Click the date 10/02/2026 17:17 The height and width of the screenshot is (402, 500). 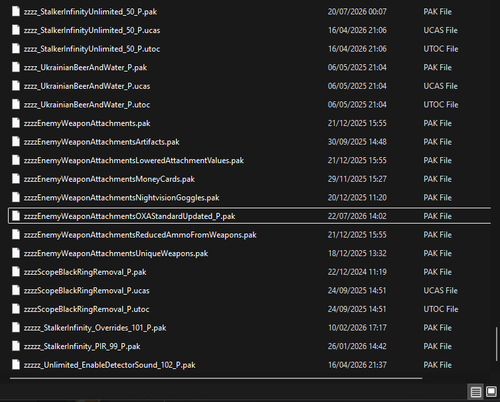357,328
